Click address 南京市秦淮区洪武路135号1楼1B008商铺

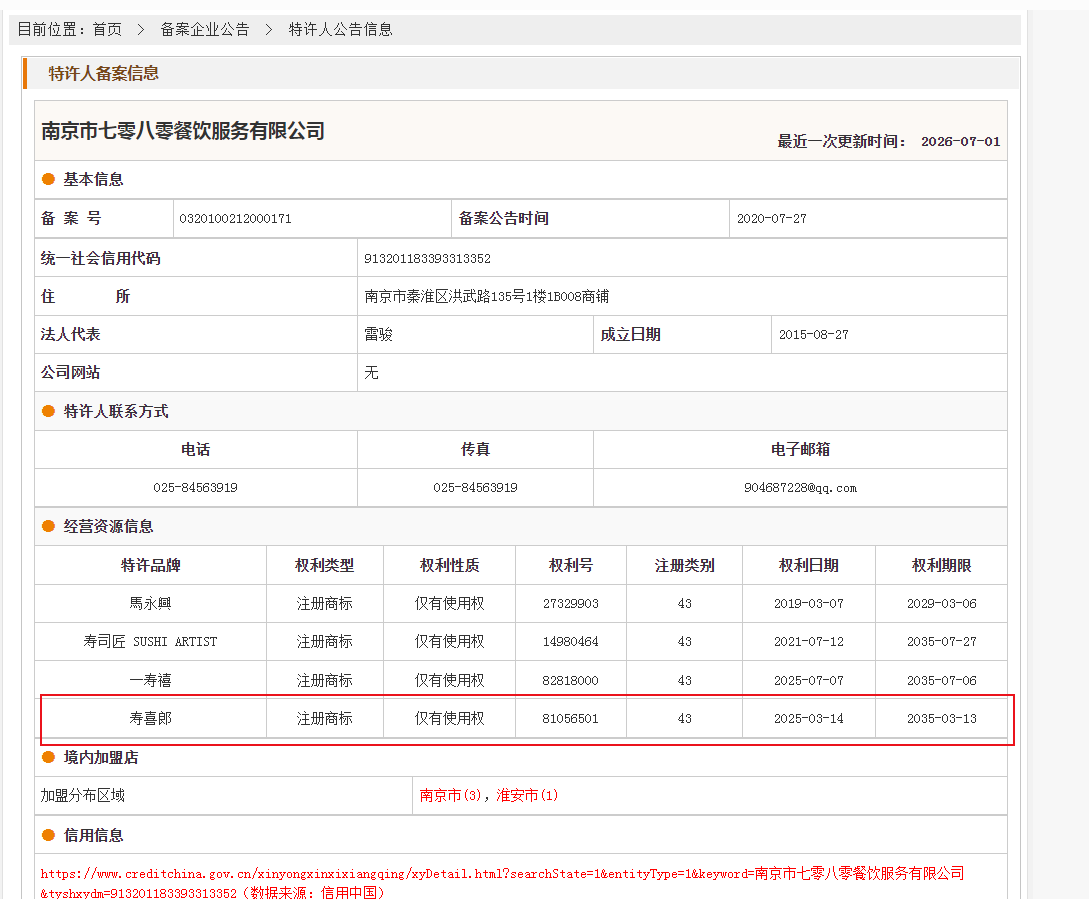pyautogui.click(x=486, y=297)
